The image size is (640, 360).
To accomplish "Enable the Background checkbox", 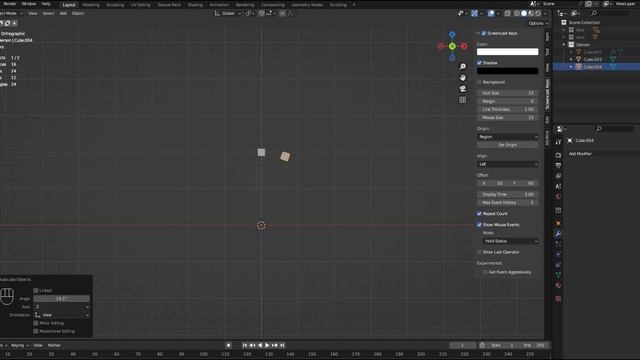I will tap(480, 82).
